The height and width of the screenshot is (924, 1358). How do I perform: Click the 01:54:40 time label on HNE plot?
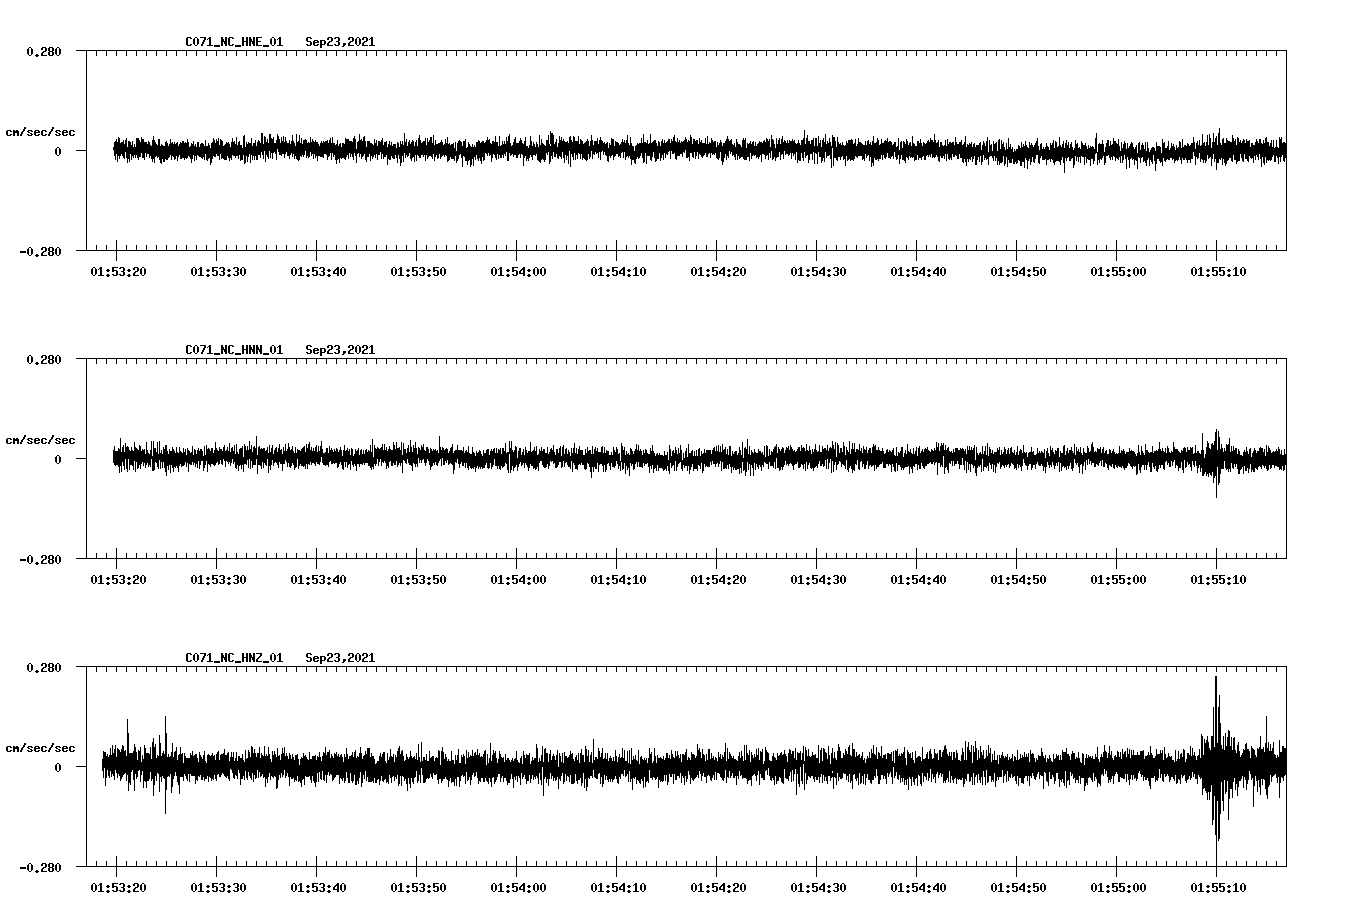point(918,271)
